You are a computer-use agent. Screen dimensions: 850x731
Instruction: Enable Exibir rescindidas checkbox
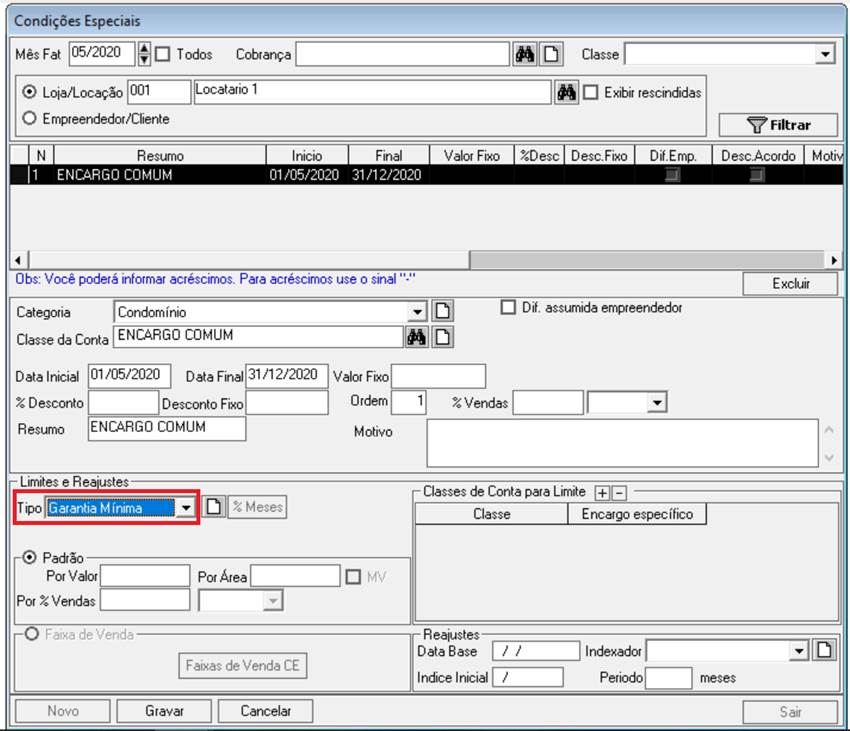click(591, 92)
